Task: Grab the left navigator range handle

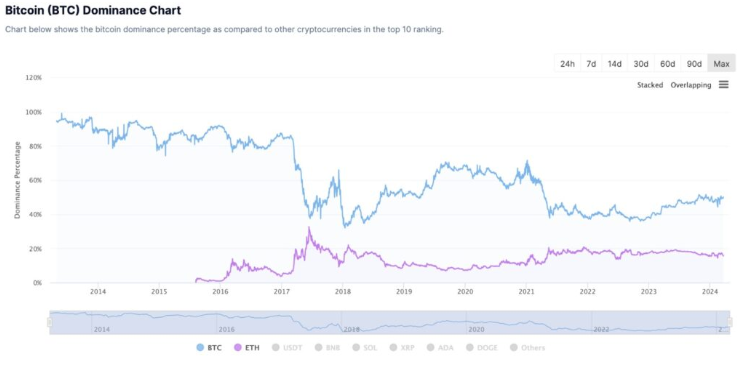Action: pos(49,322)
